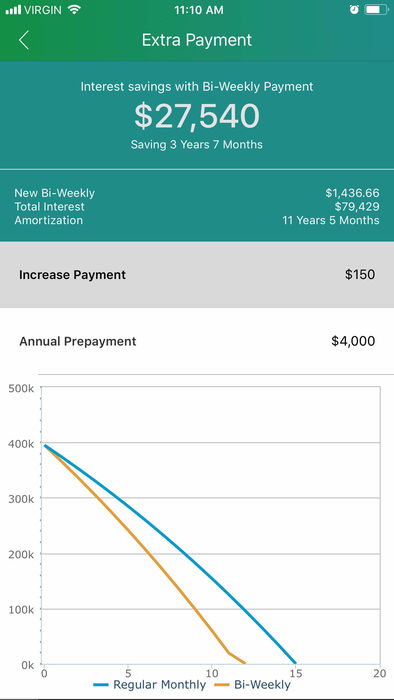This screenshot has height=700, width=394.
Task: Tap the Wi-Fi status icon
Action: [75, 10]
